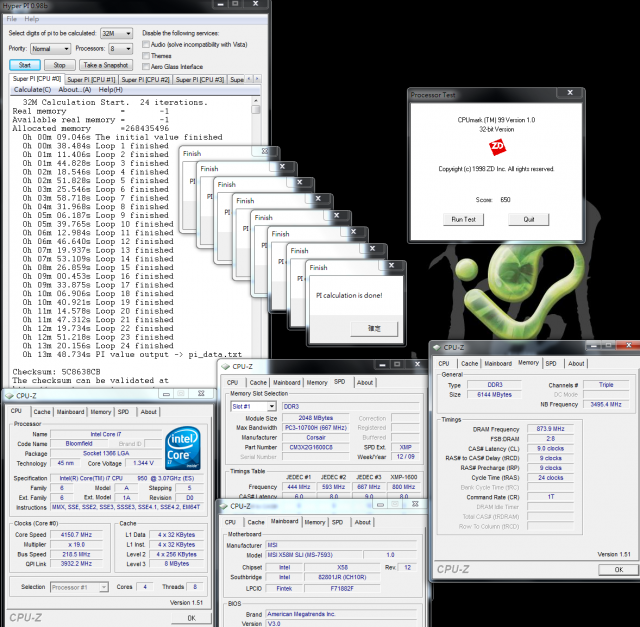Open Memory tab in CPU-Z CPU window
This screenshot has width=640, height=627.
coord(100,412)
